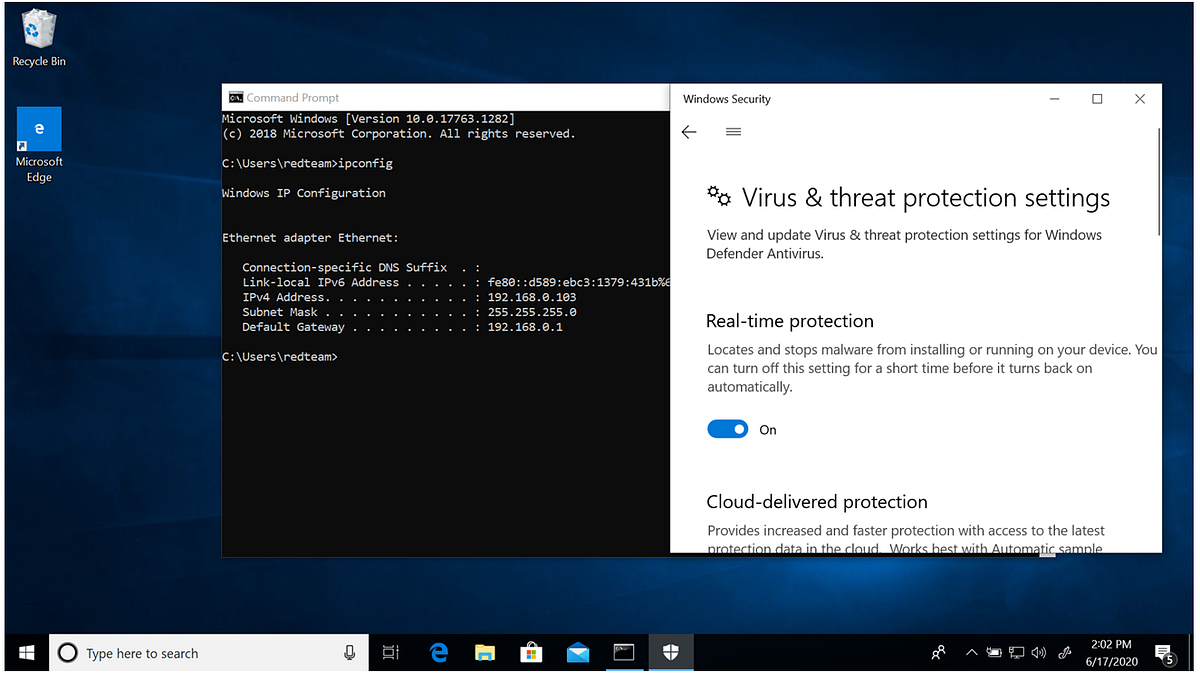Screen dimensions: 1200x673
Task: Click the 'Cloud-delivered protection' heading
Action: pos(817,502)
